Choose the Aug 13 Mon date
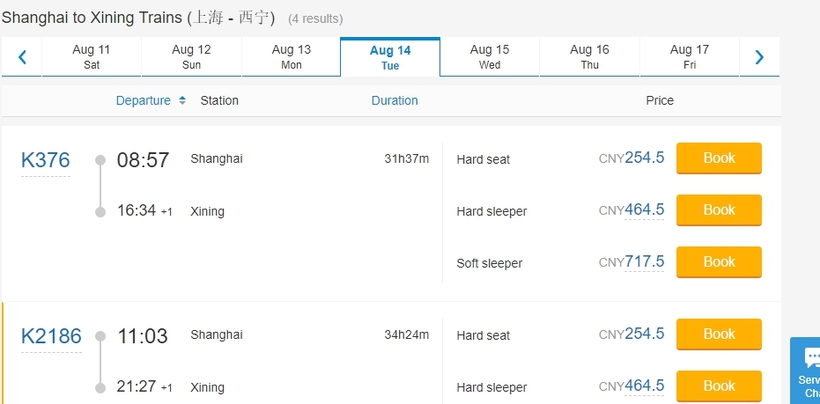 [x=291, y=57]
